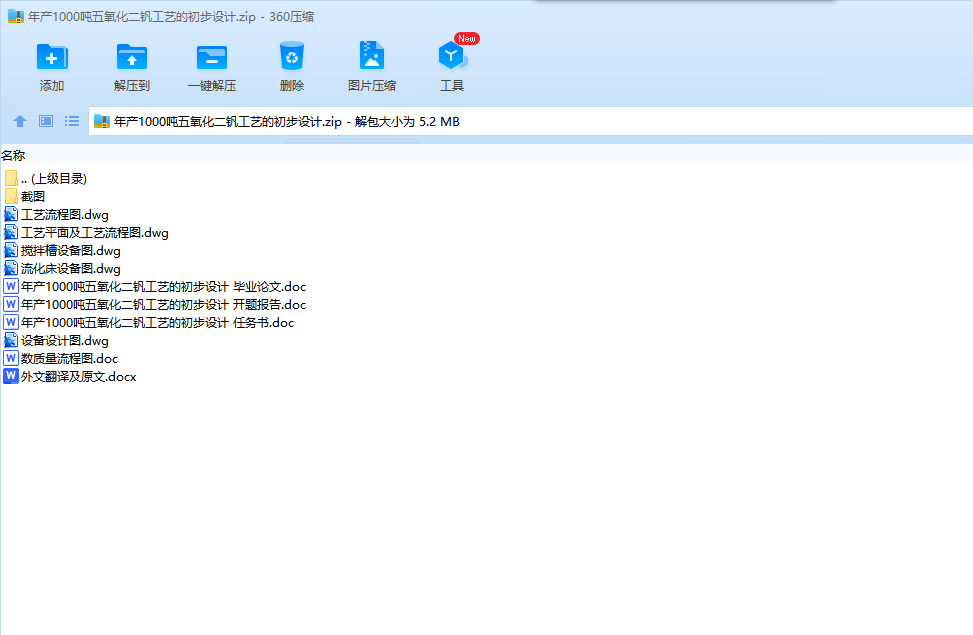973x635 pixels.
Task: Click the 删除 (Delete) recycle icon
Action: point(292,56)
